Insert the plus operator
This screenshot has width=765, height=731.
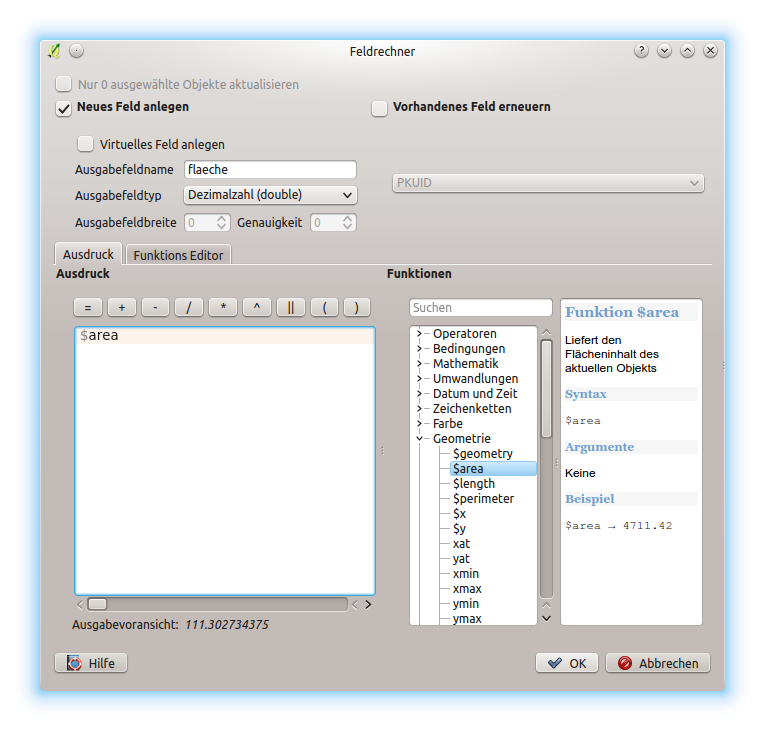coord(121,308)
